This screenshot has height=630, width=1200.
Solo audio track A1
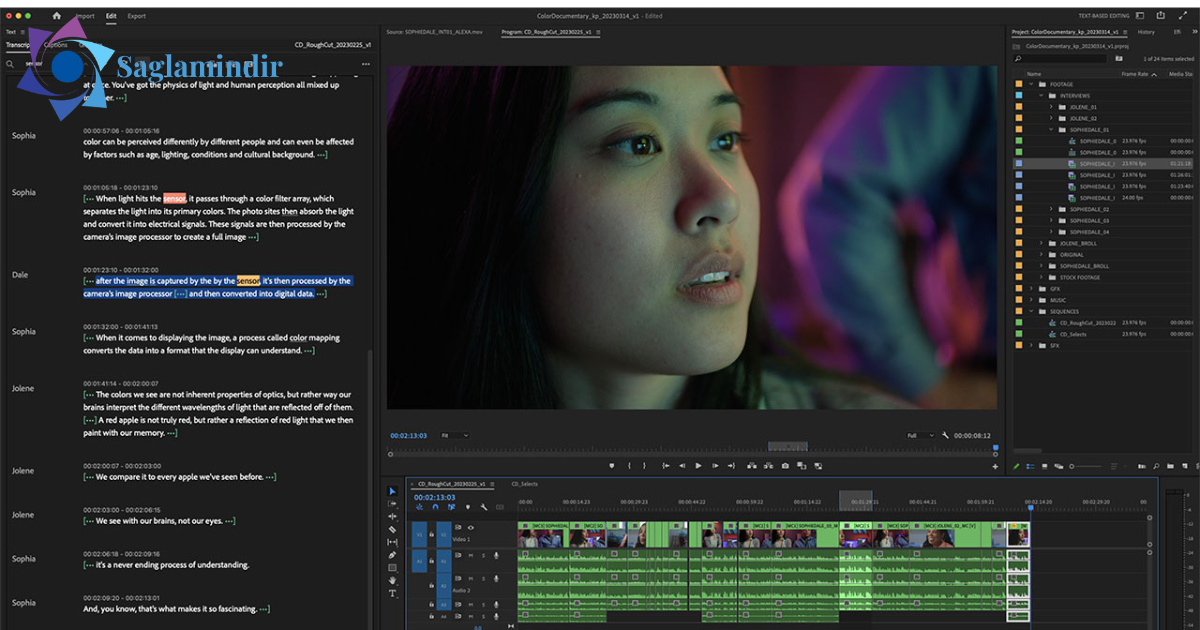(x=483, y=556)
